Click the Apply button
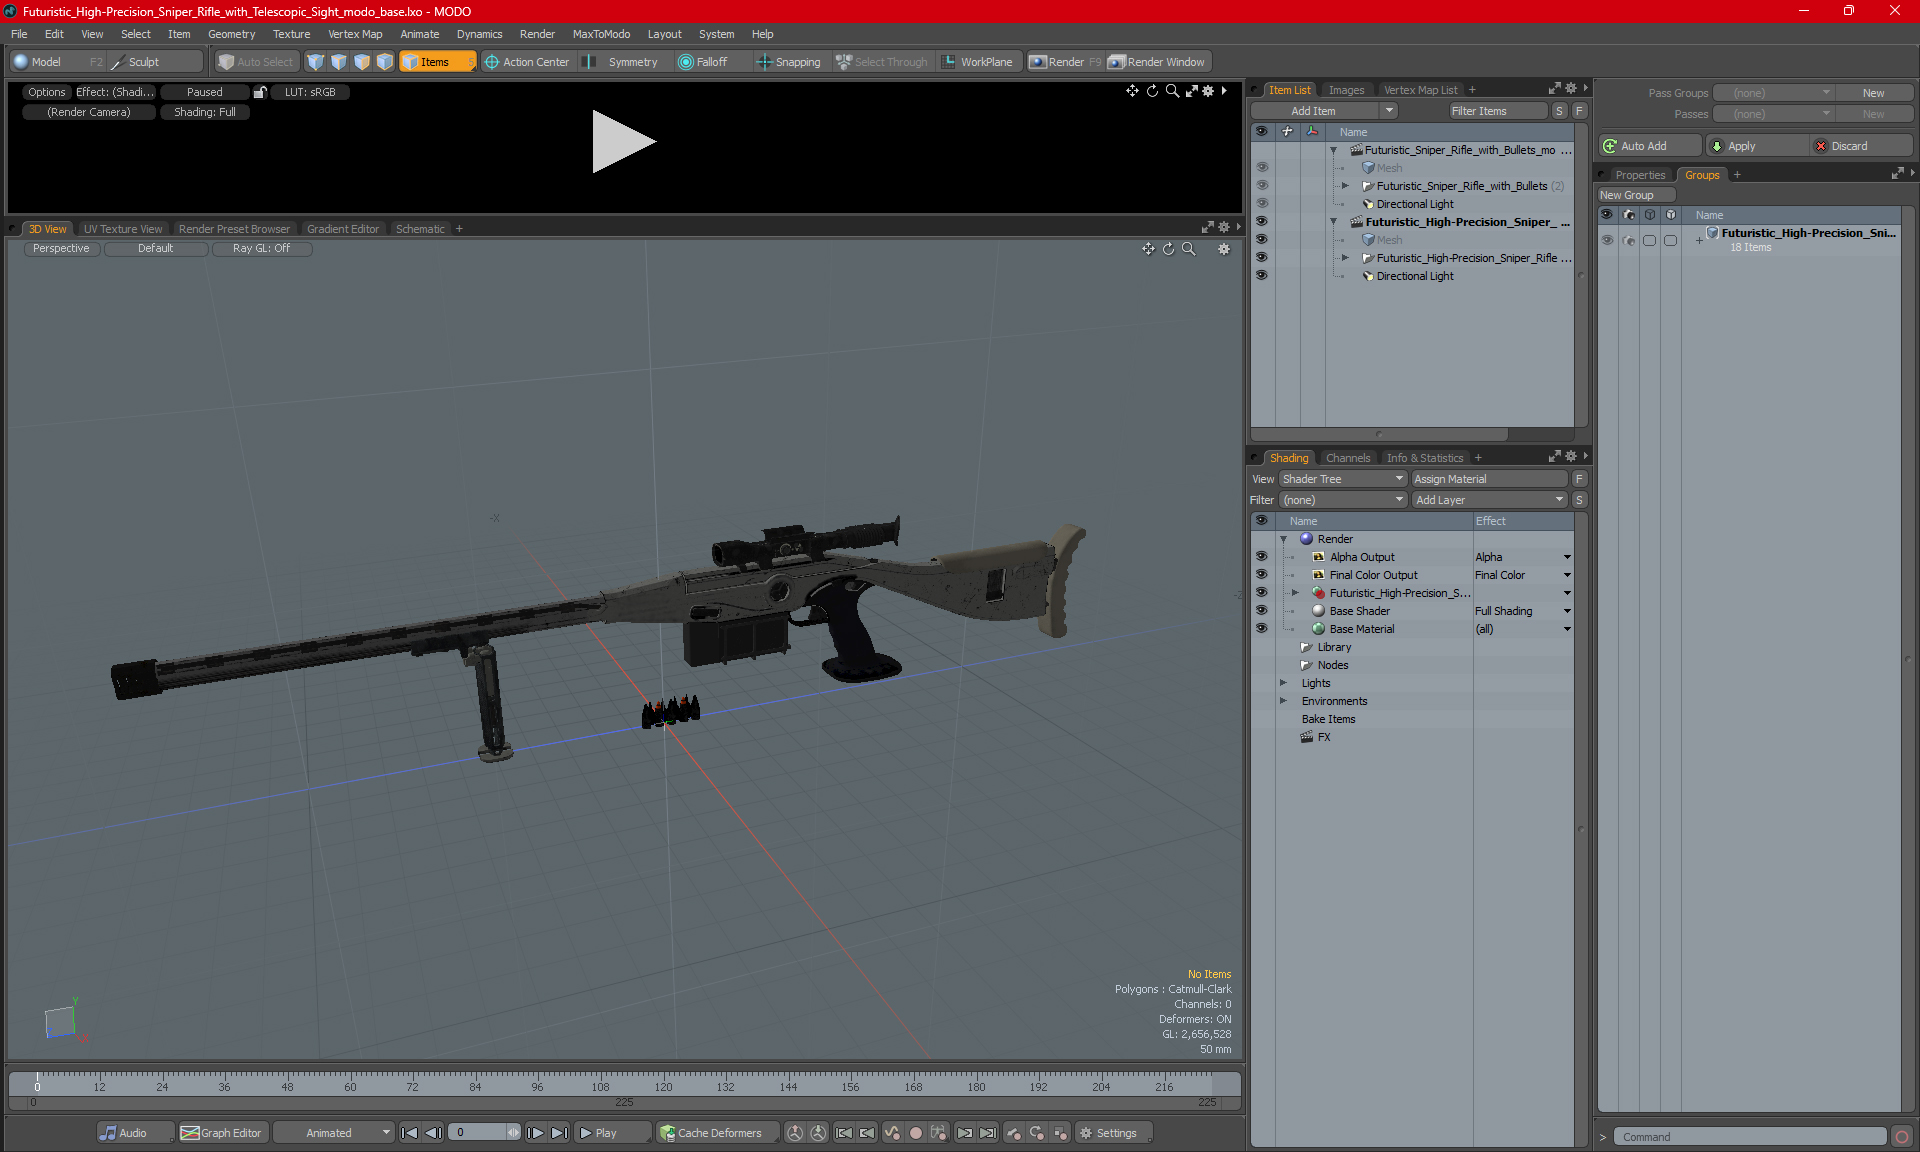1920x1152 pixels. 1756,146
